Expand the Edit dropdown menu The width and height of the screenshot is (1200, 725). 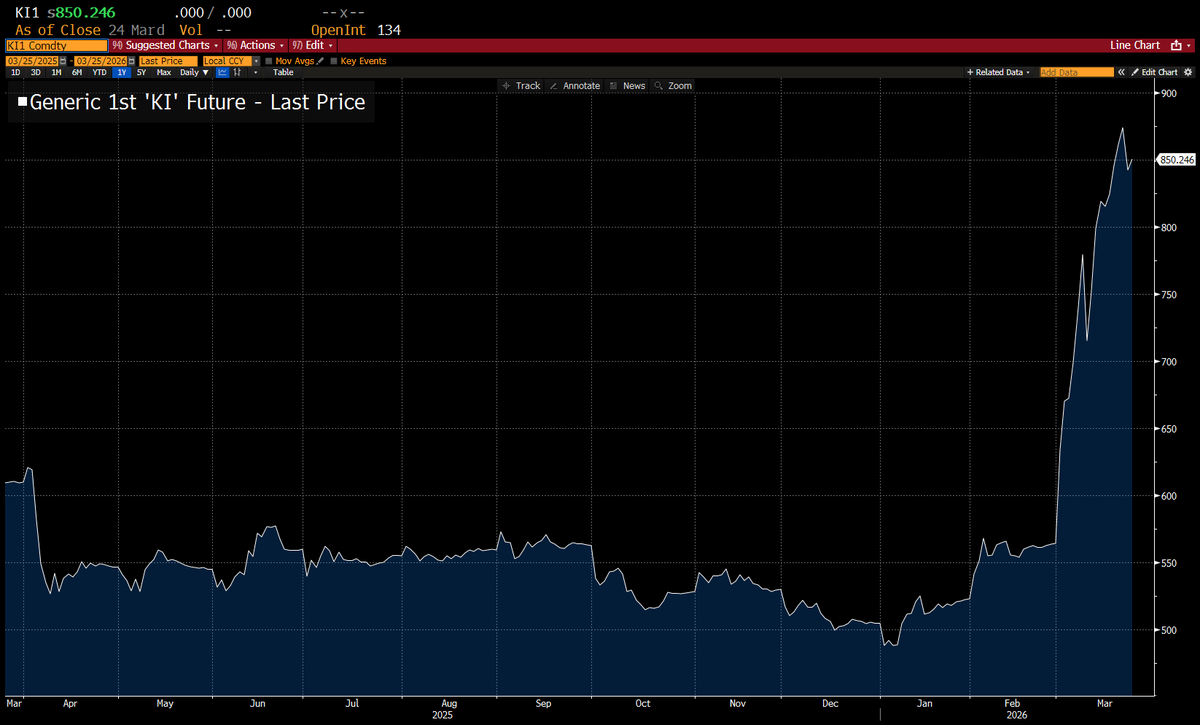pos(313,45)
